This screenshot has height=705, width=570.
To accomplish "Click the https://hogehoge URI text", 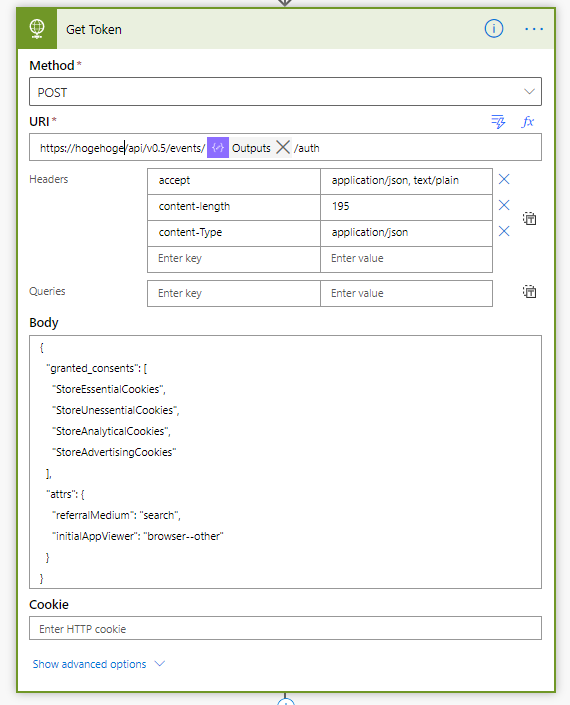I will [81, 148].
